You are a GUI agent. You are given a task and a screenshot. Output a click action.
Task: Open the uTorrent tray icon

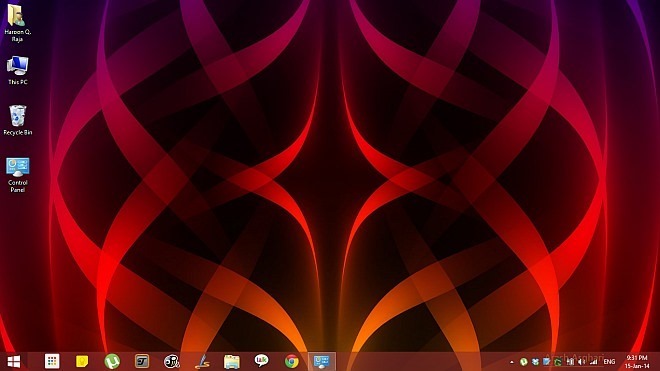point(524,362)
